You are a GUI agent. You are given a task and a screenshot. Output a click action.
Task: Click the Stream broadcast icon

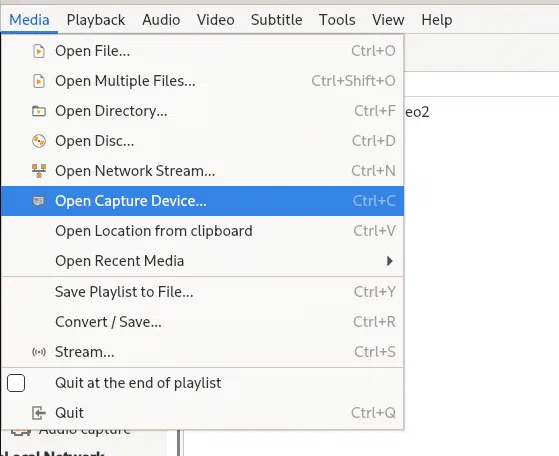click(39, 352)
